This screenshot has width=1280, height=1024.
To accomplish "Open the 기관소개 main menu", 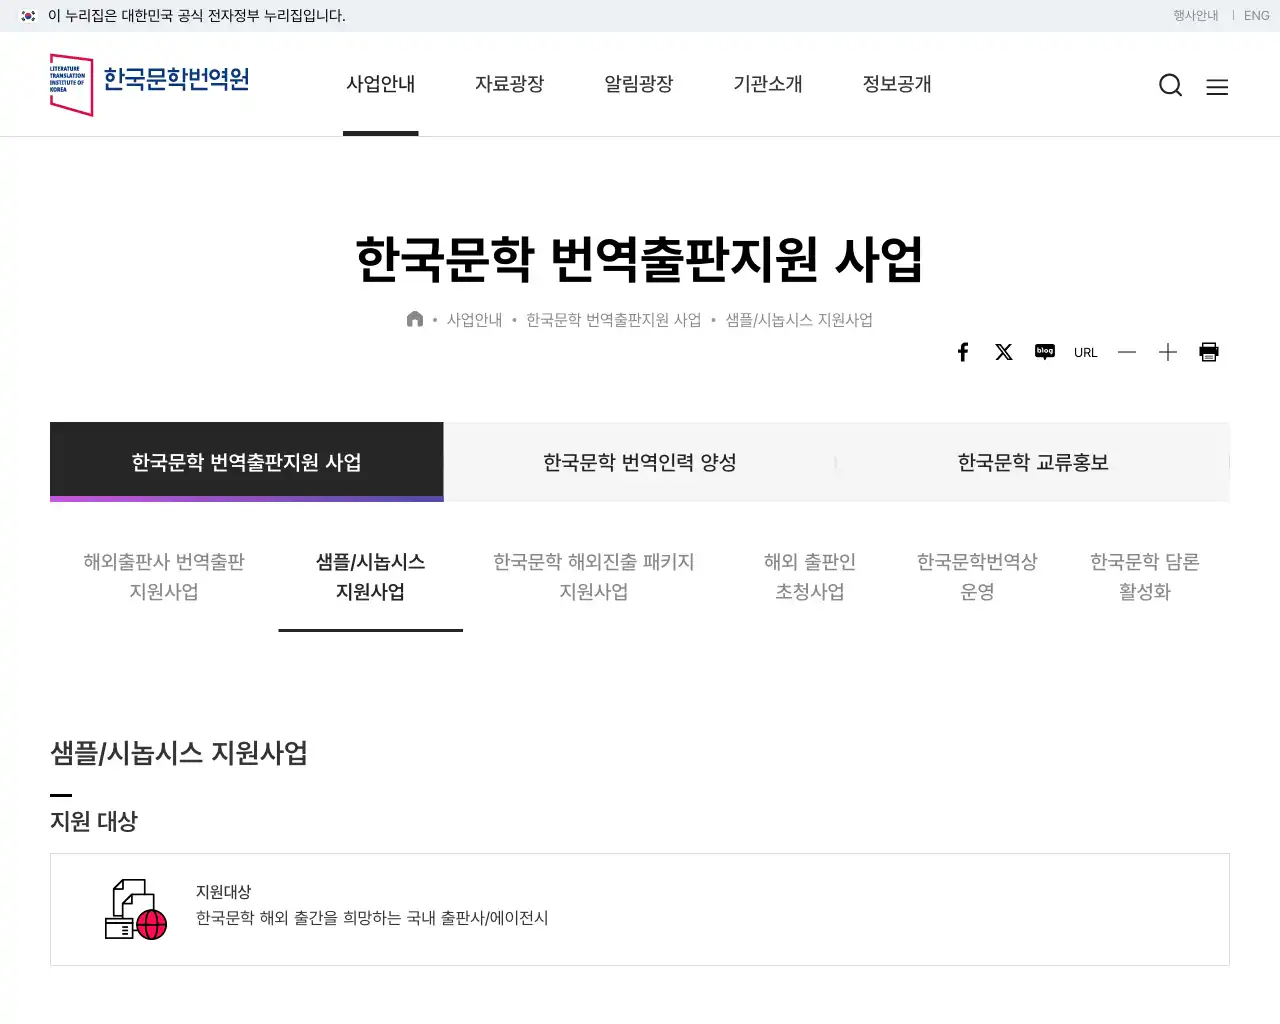I will pos(768,84).
